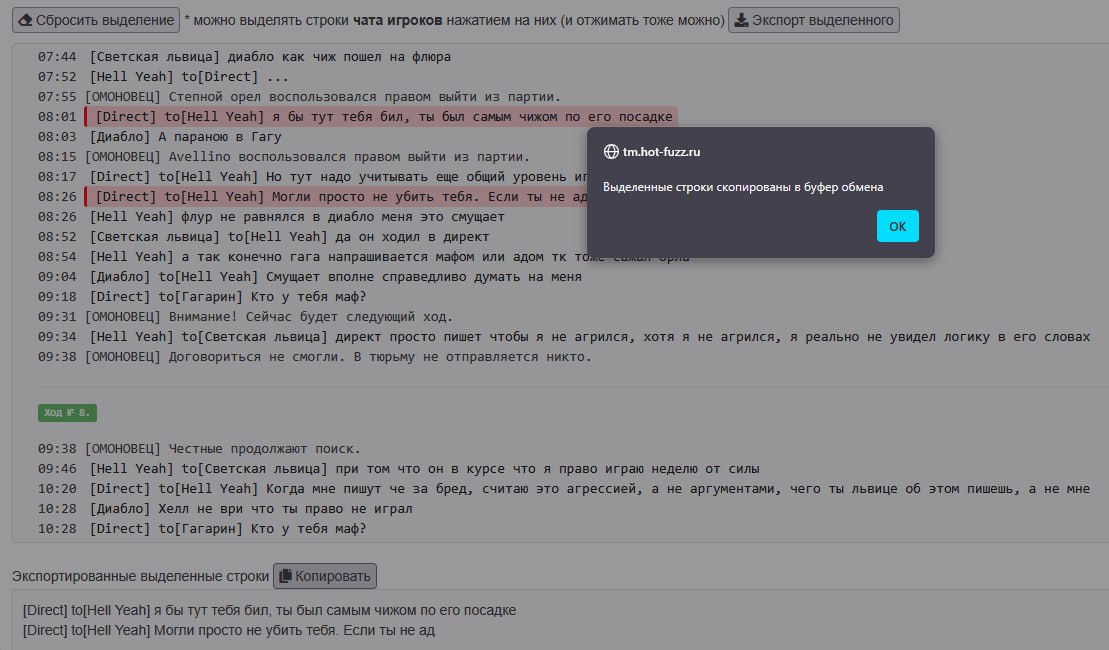Click the copy icon beside Копировать
This screenshot has height=650, width=1109.
pos(285,576)
